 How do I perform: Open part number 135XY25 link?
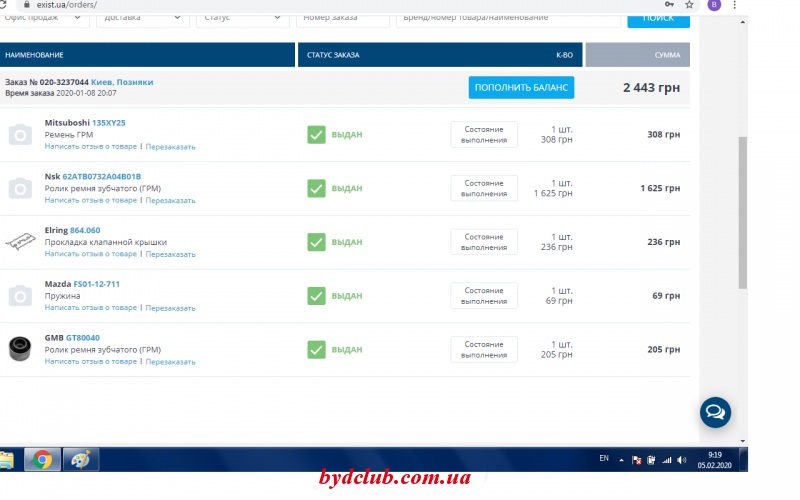pos(109,122)
